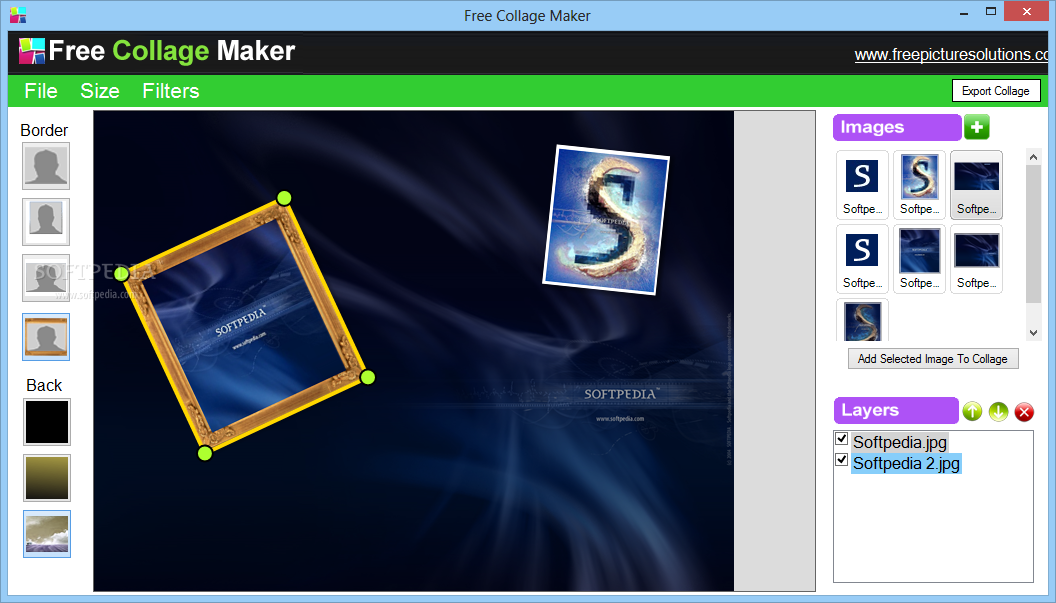Select the partially visible bottom-row thumbnail
The image size is (1056, 603).
(862, 321)
